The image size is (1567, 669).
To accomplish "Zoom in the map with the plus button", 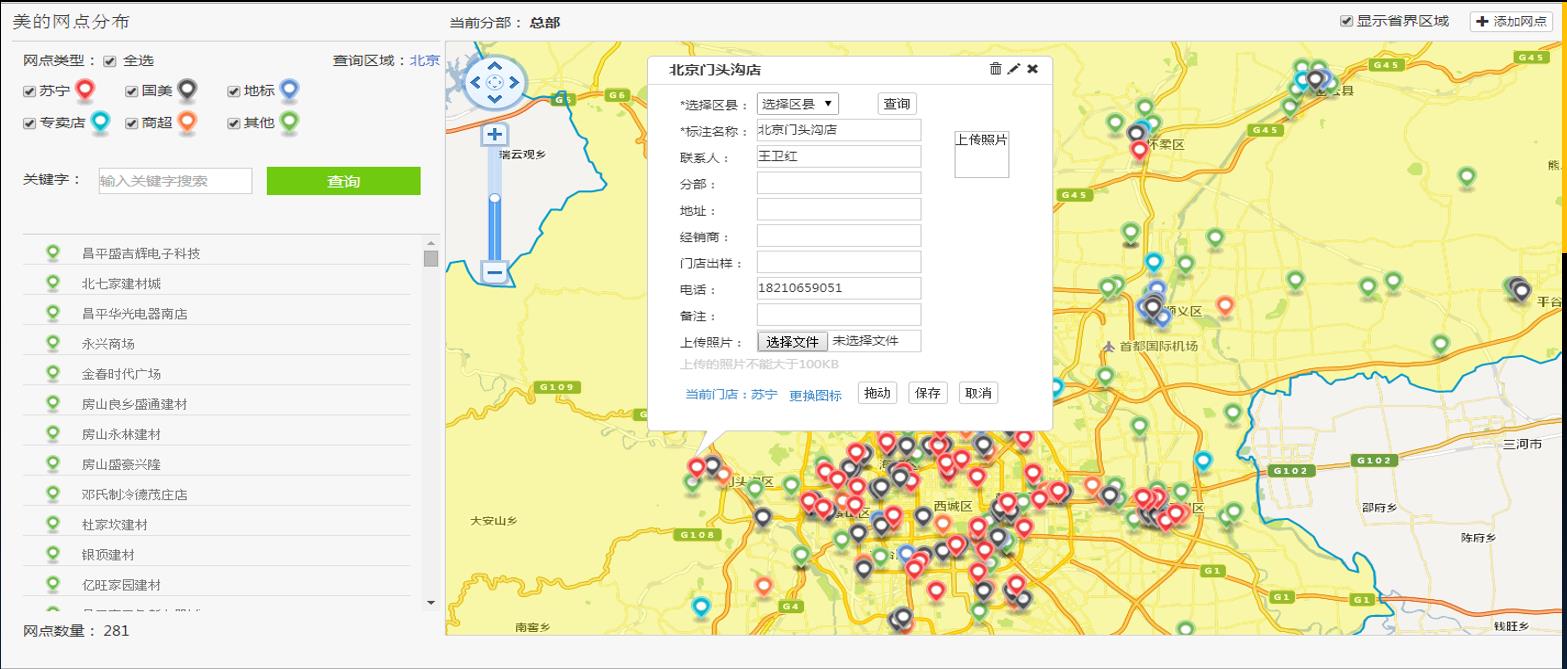I will [494, 134].
